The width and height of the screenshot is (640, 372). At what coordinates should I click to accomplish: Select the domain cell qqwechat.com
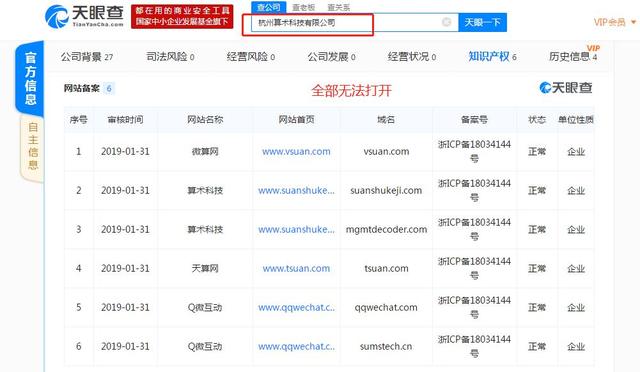[x=386, y=307]
